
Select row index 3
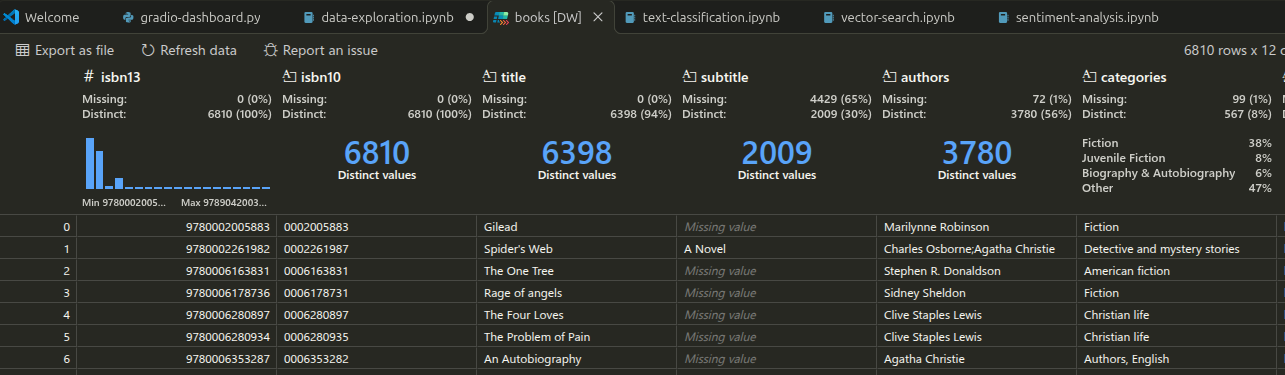[38, 293]
